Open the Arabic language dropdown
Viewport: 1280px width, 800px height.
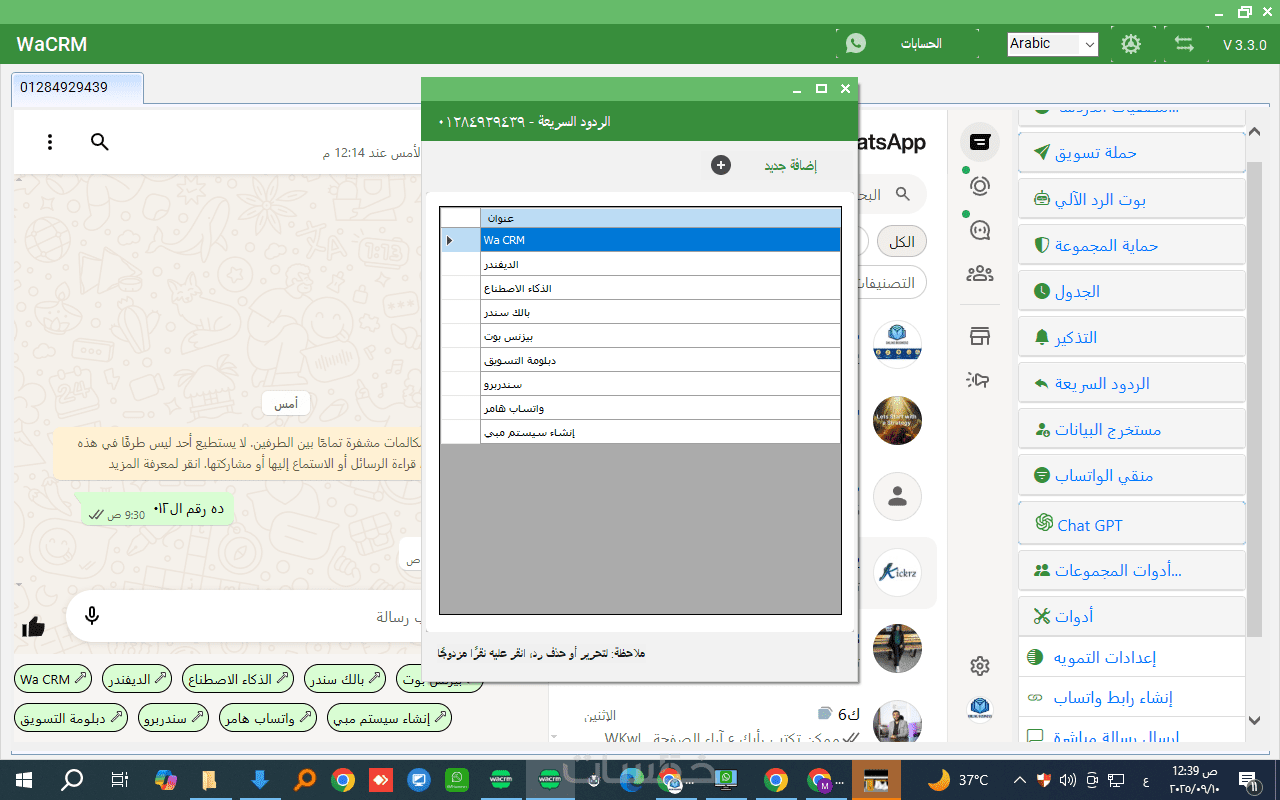[x=1053, y=44]
